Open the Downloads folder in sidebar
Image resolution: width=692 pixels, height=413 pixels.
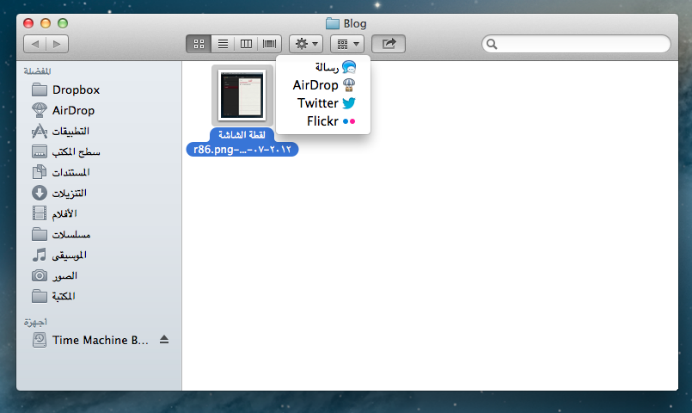click(x=69, y=193)
